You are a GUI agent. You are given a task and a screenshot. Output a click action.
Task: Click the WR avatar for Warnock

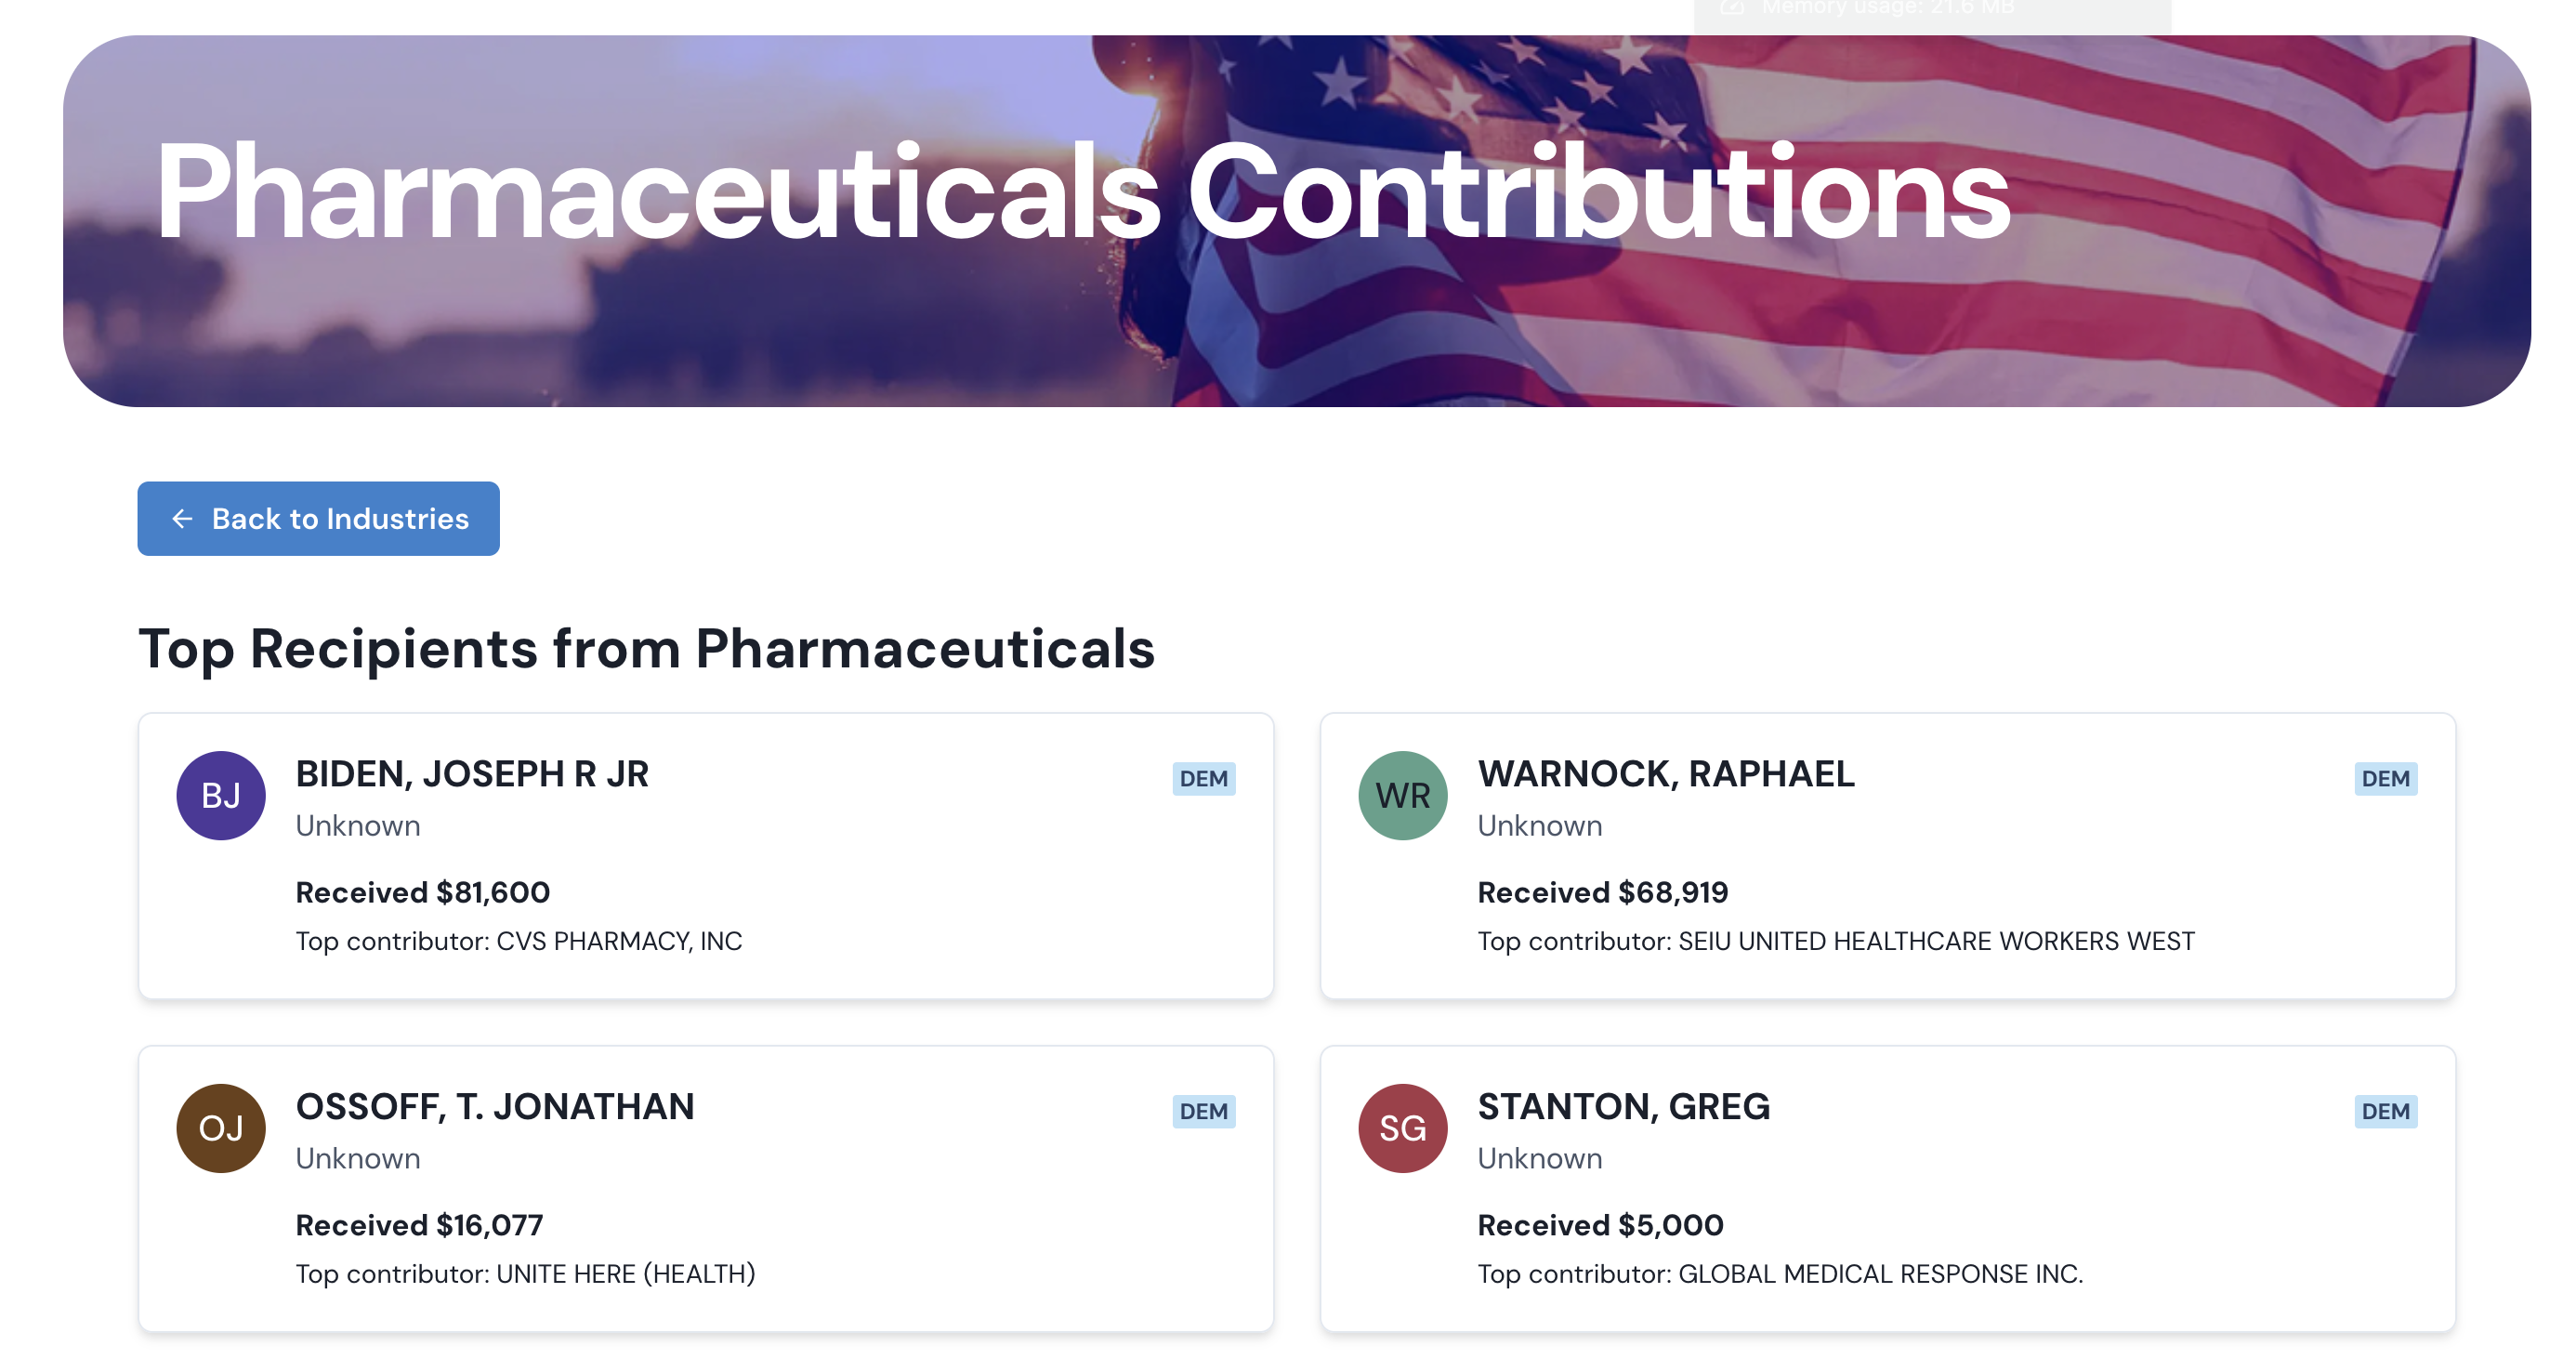(1402, 795)
